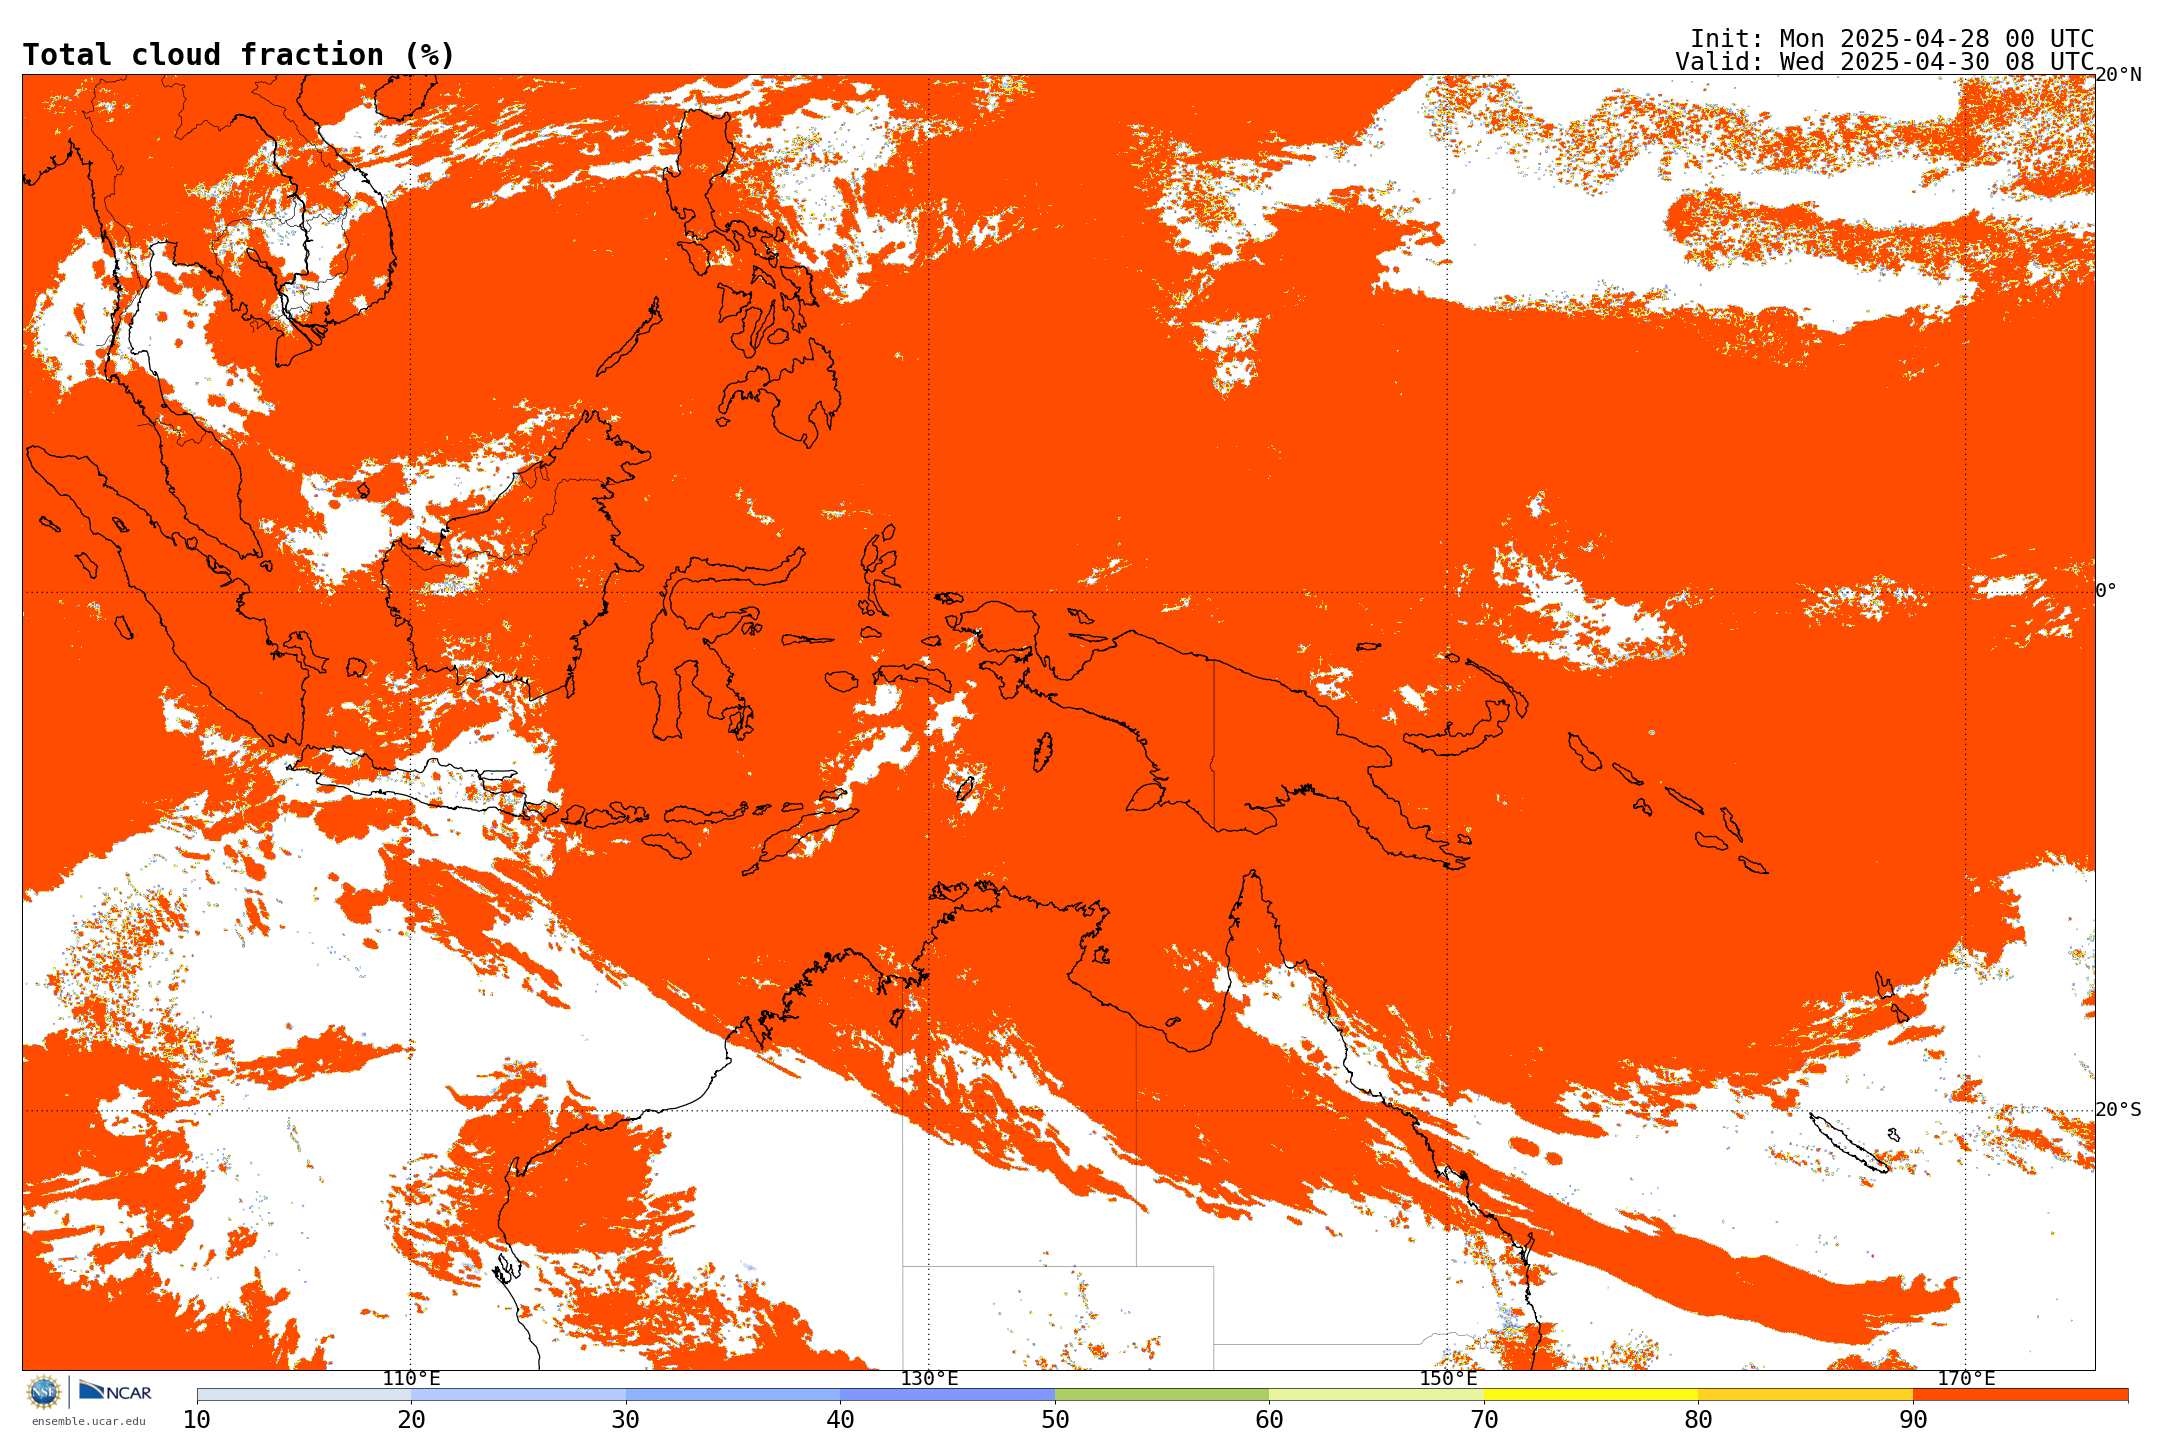This screenshot has width=2160, height=1433.
Task: Click the 80–90 orange-yellow colorbar segment
Action: [x=1805, y=1394]
